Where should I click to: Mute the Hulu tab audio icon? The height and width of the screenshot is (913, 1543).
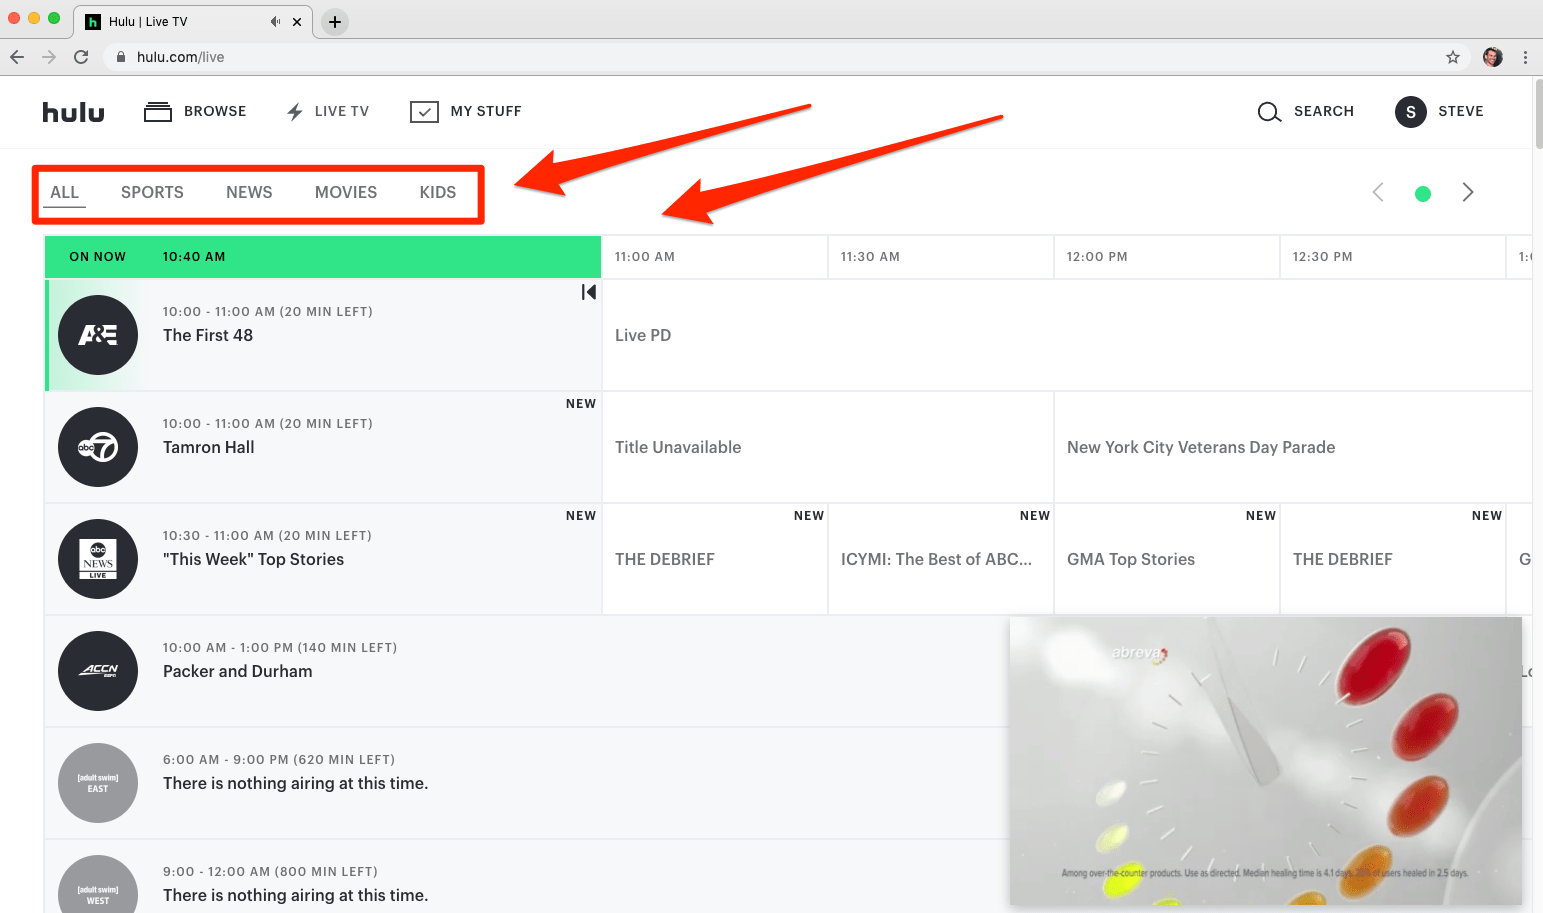pyautogui.click(x=275, y=21)
